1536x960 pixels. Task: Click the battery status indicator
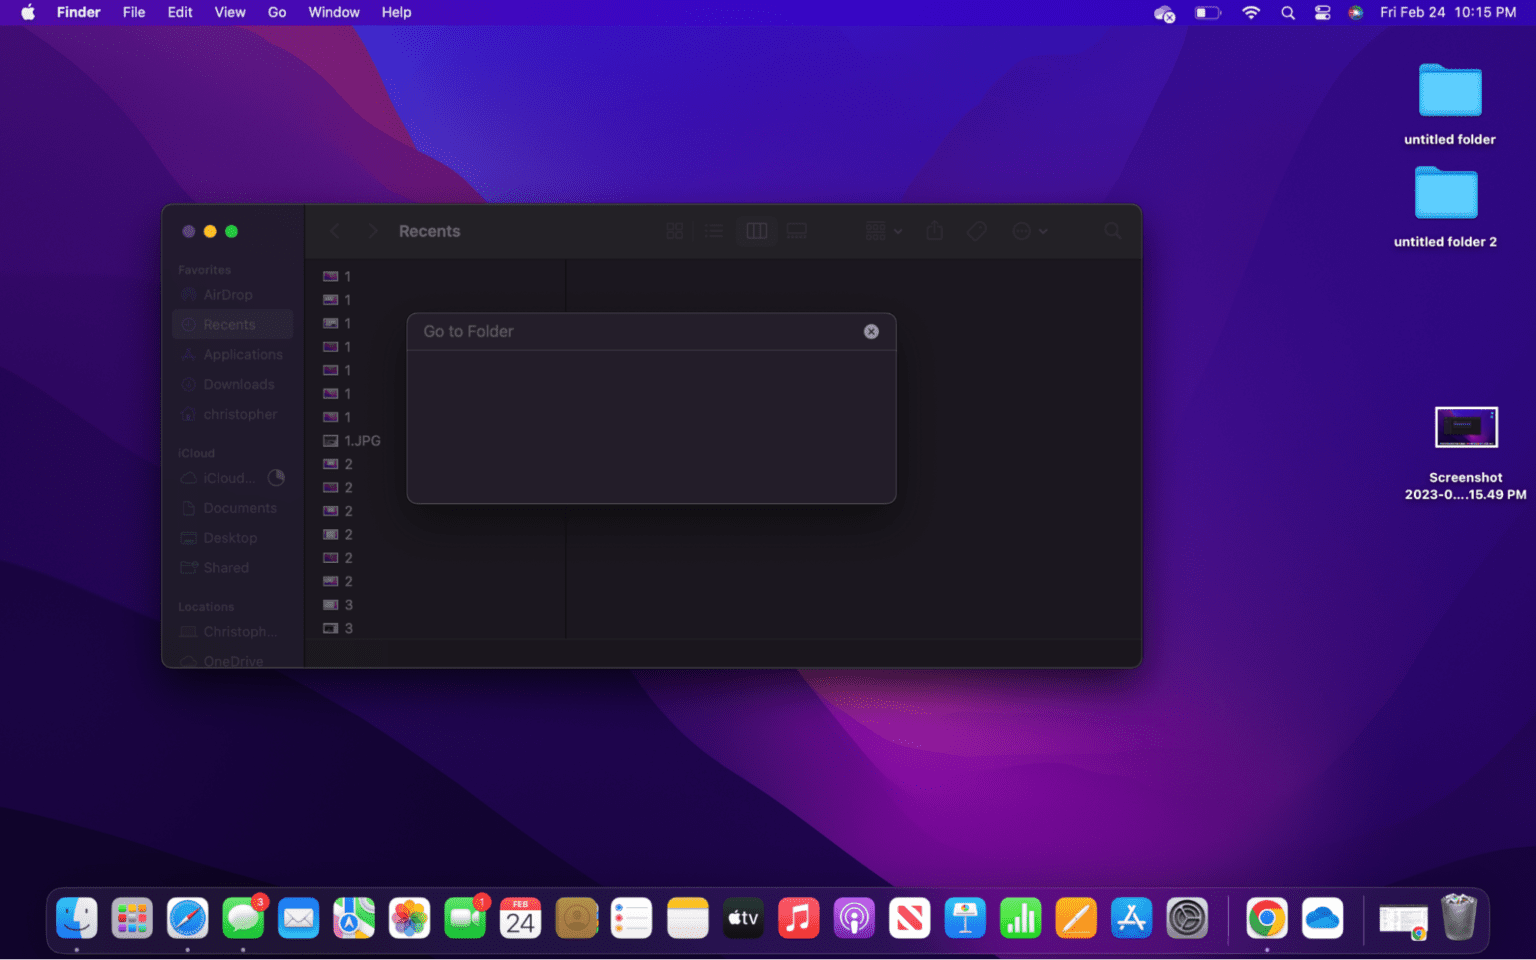[x=1207, y=12]
